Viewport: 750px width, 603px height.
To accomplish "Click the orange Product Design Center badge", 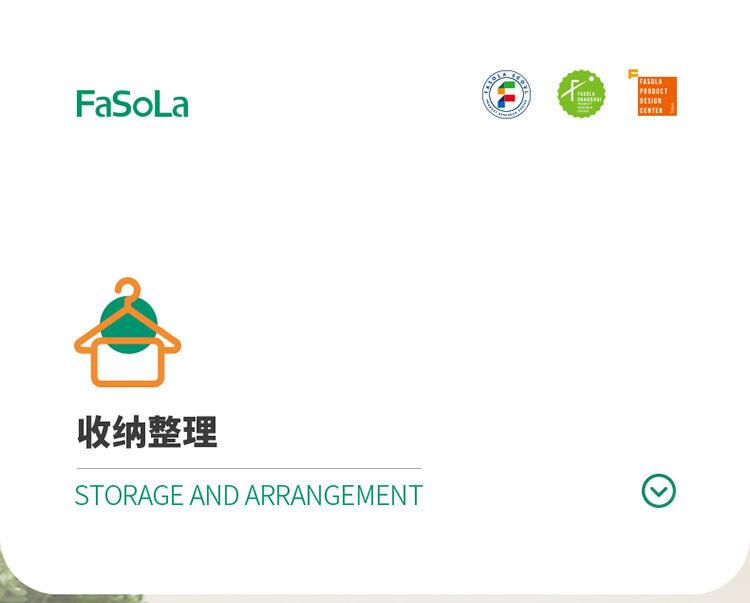I will click(x=657, y=96).
